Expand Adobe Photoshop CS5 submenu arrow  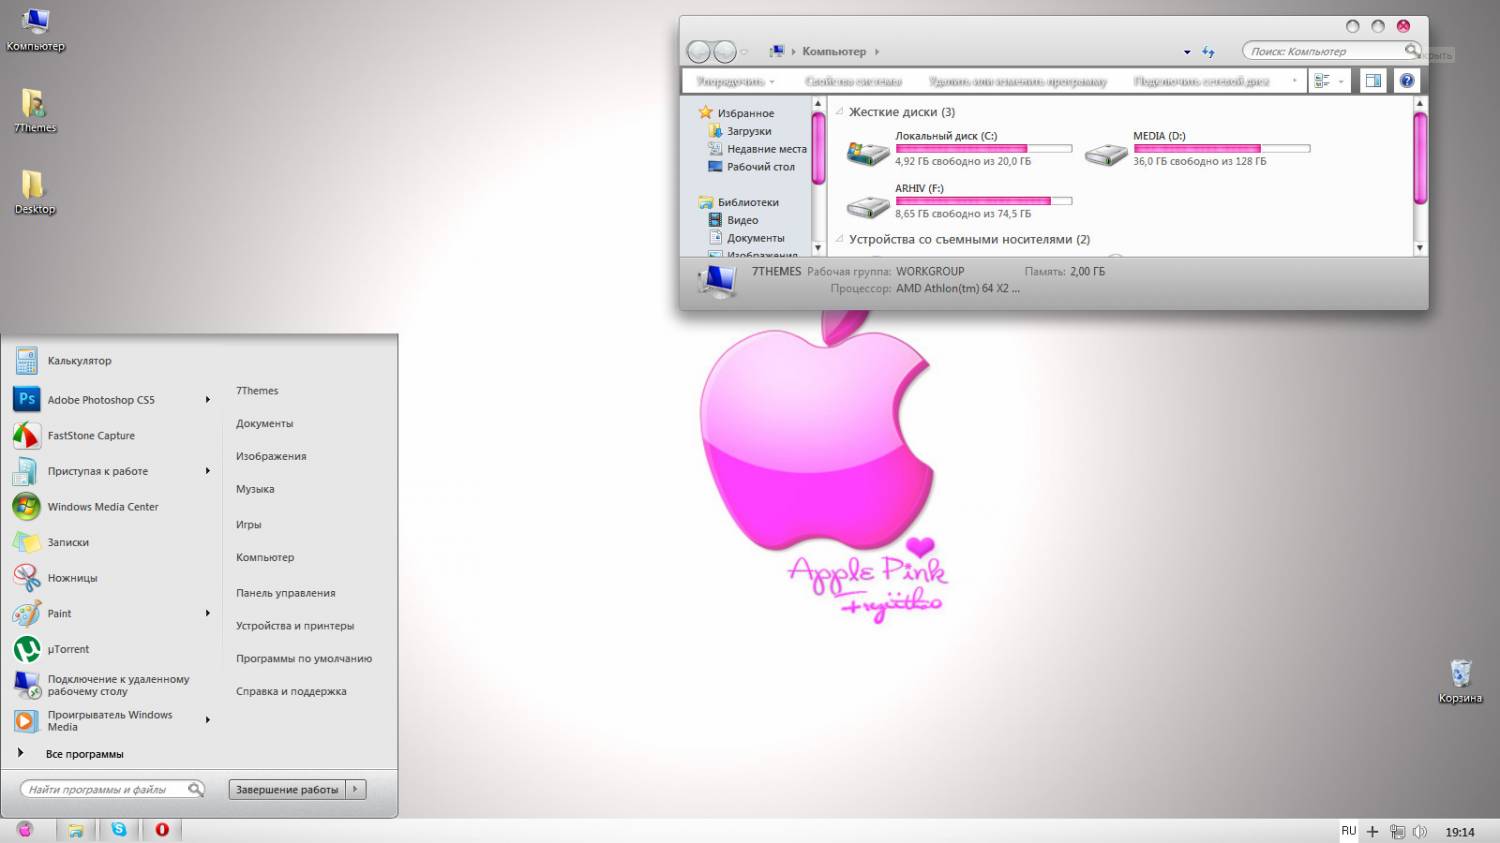click(x=208, y=400)
